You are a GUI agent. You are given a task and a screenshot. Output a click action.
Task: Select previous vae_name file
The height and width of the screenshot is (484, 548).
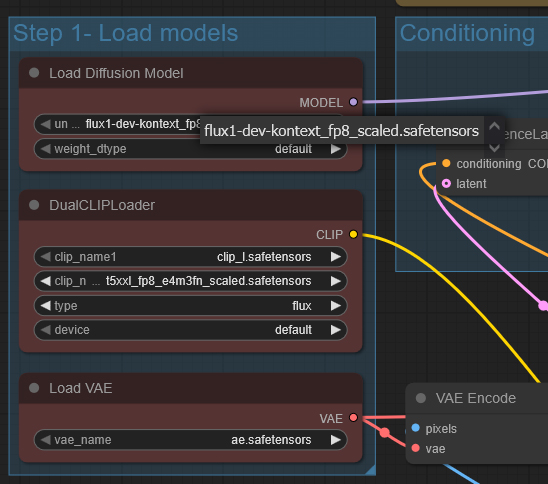45,440
